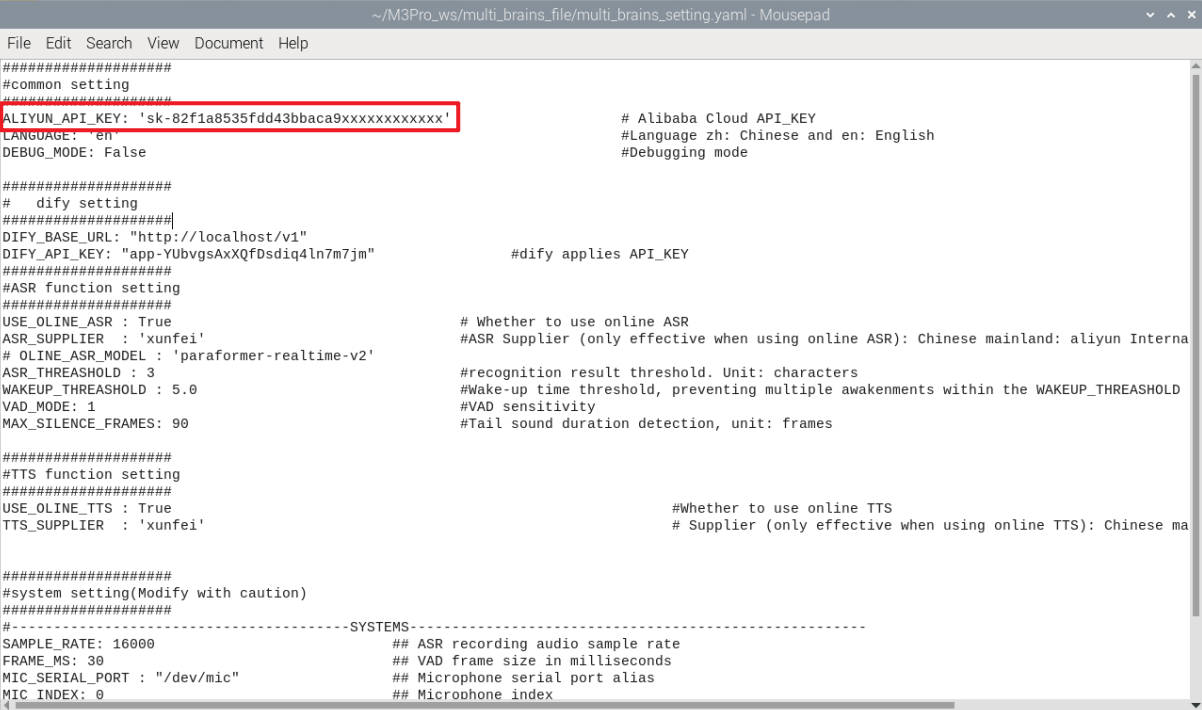Click the '## ASR recording audio sample rate' comment

pos(536,644)
